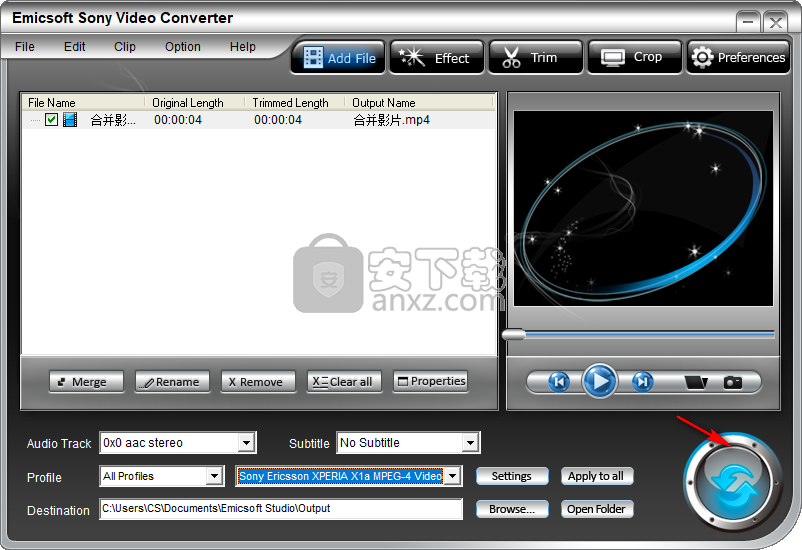Viewport: 802px width, 550px height.
Task: Open the Clip menu
Action: pos(125,47)
